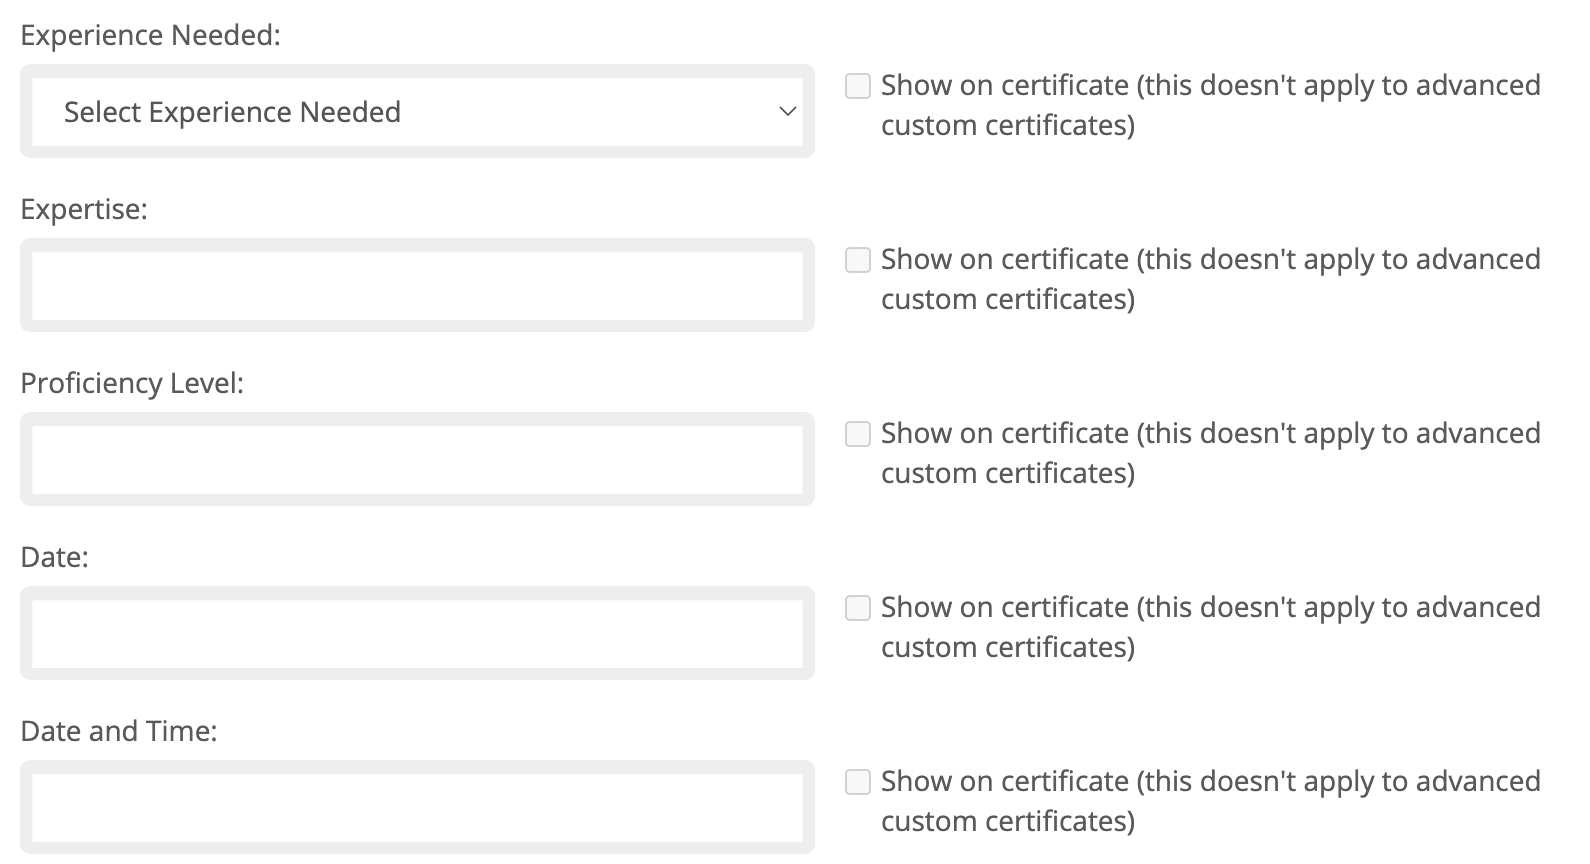Click the "Date and Time:" field label
The width and height of the screenshot is (1590, 864).
(x=119, y=732)
